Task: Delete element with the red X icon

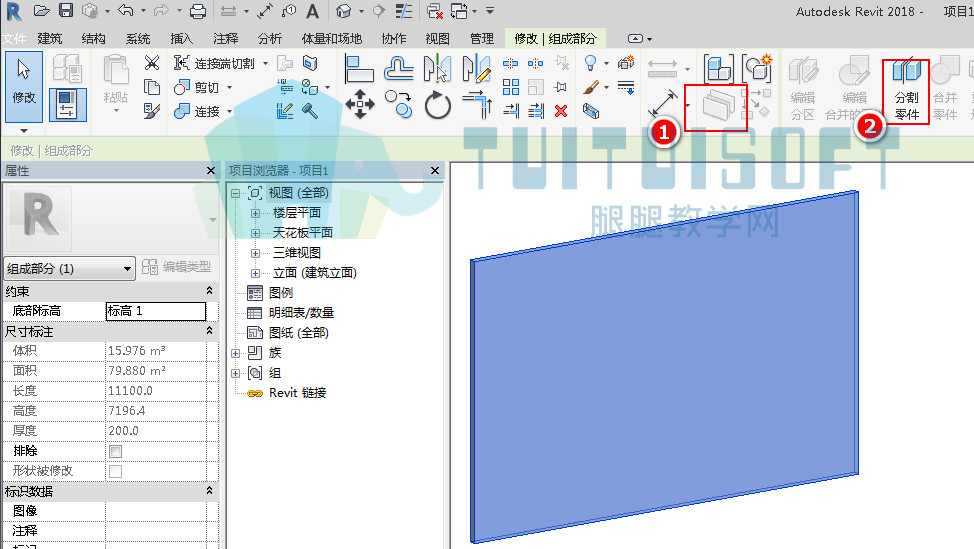Action: click(x=561, y=111)
